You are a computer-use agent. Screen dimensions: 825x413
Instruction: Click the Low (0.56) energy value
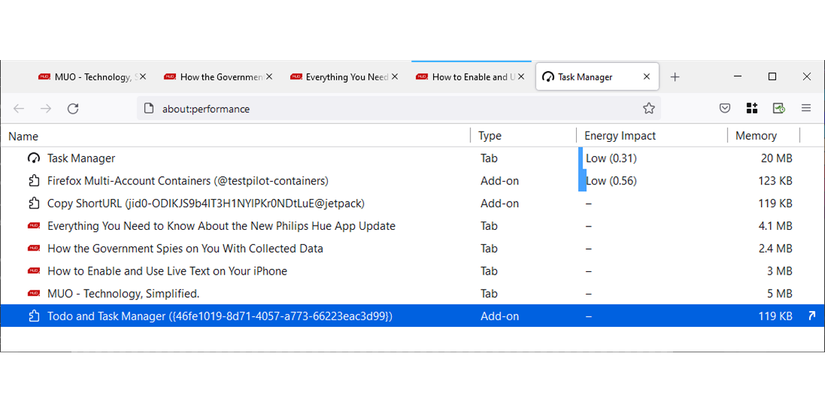611,180
